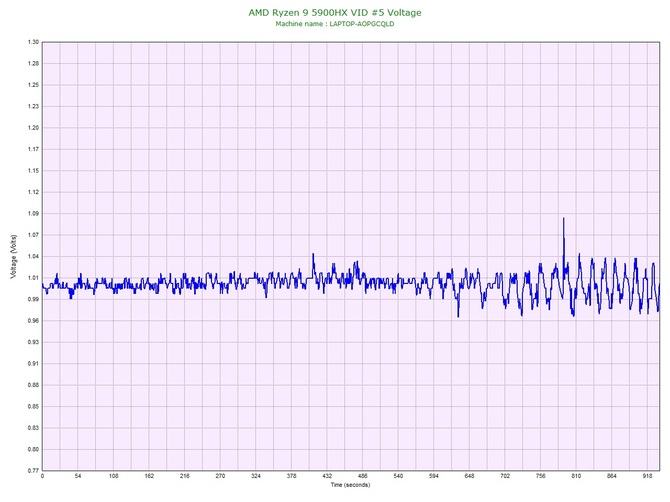Click the 432 seconds time axis tick
670x502 pixels.
coord(327,476)
